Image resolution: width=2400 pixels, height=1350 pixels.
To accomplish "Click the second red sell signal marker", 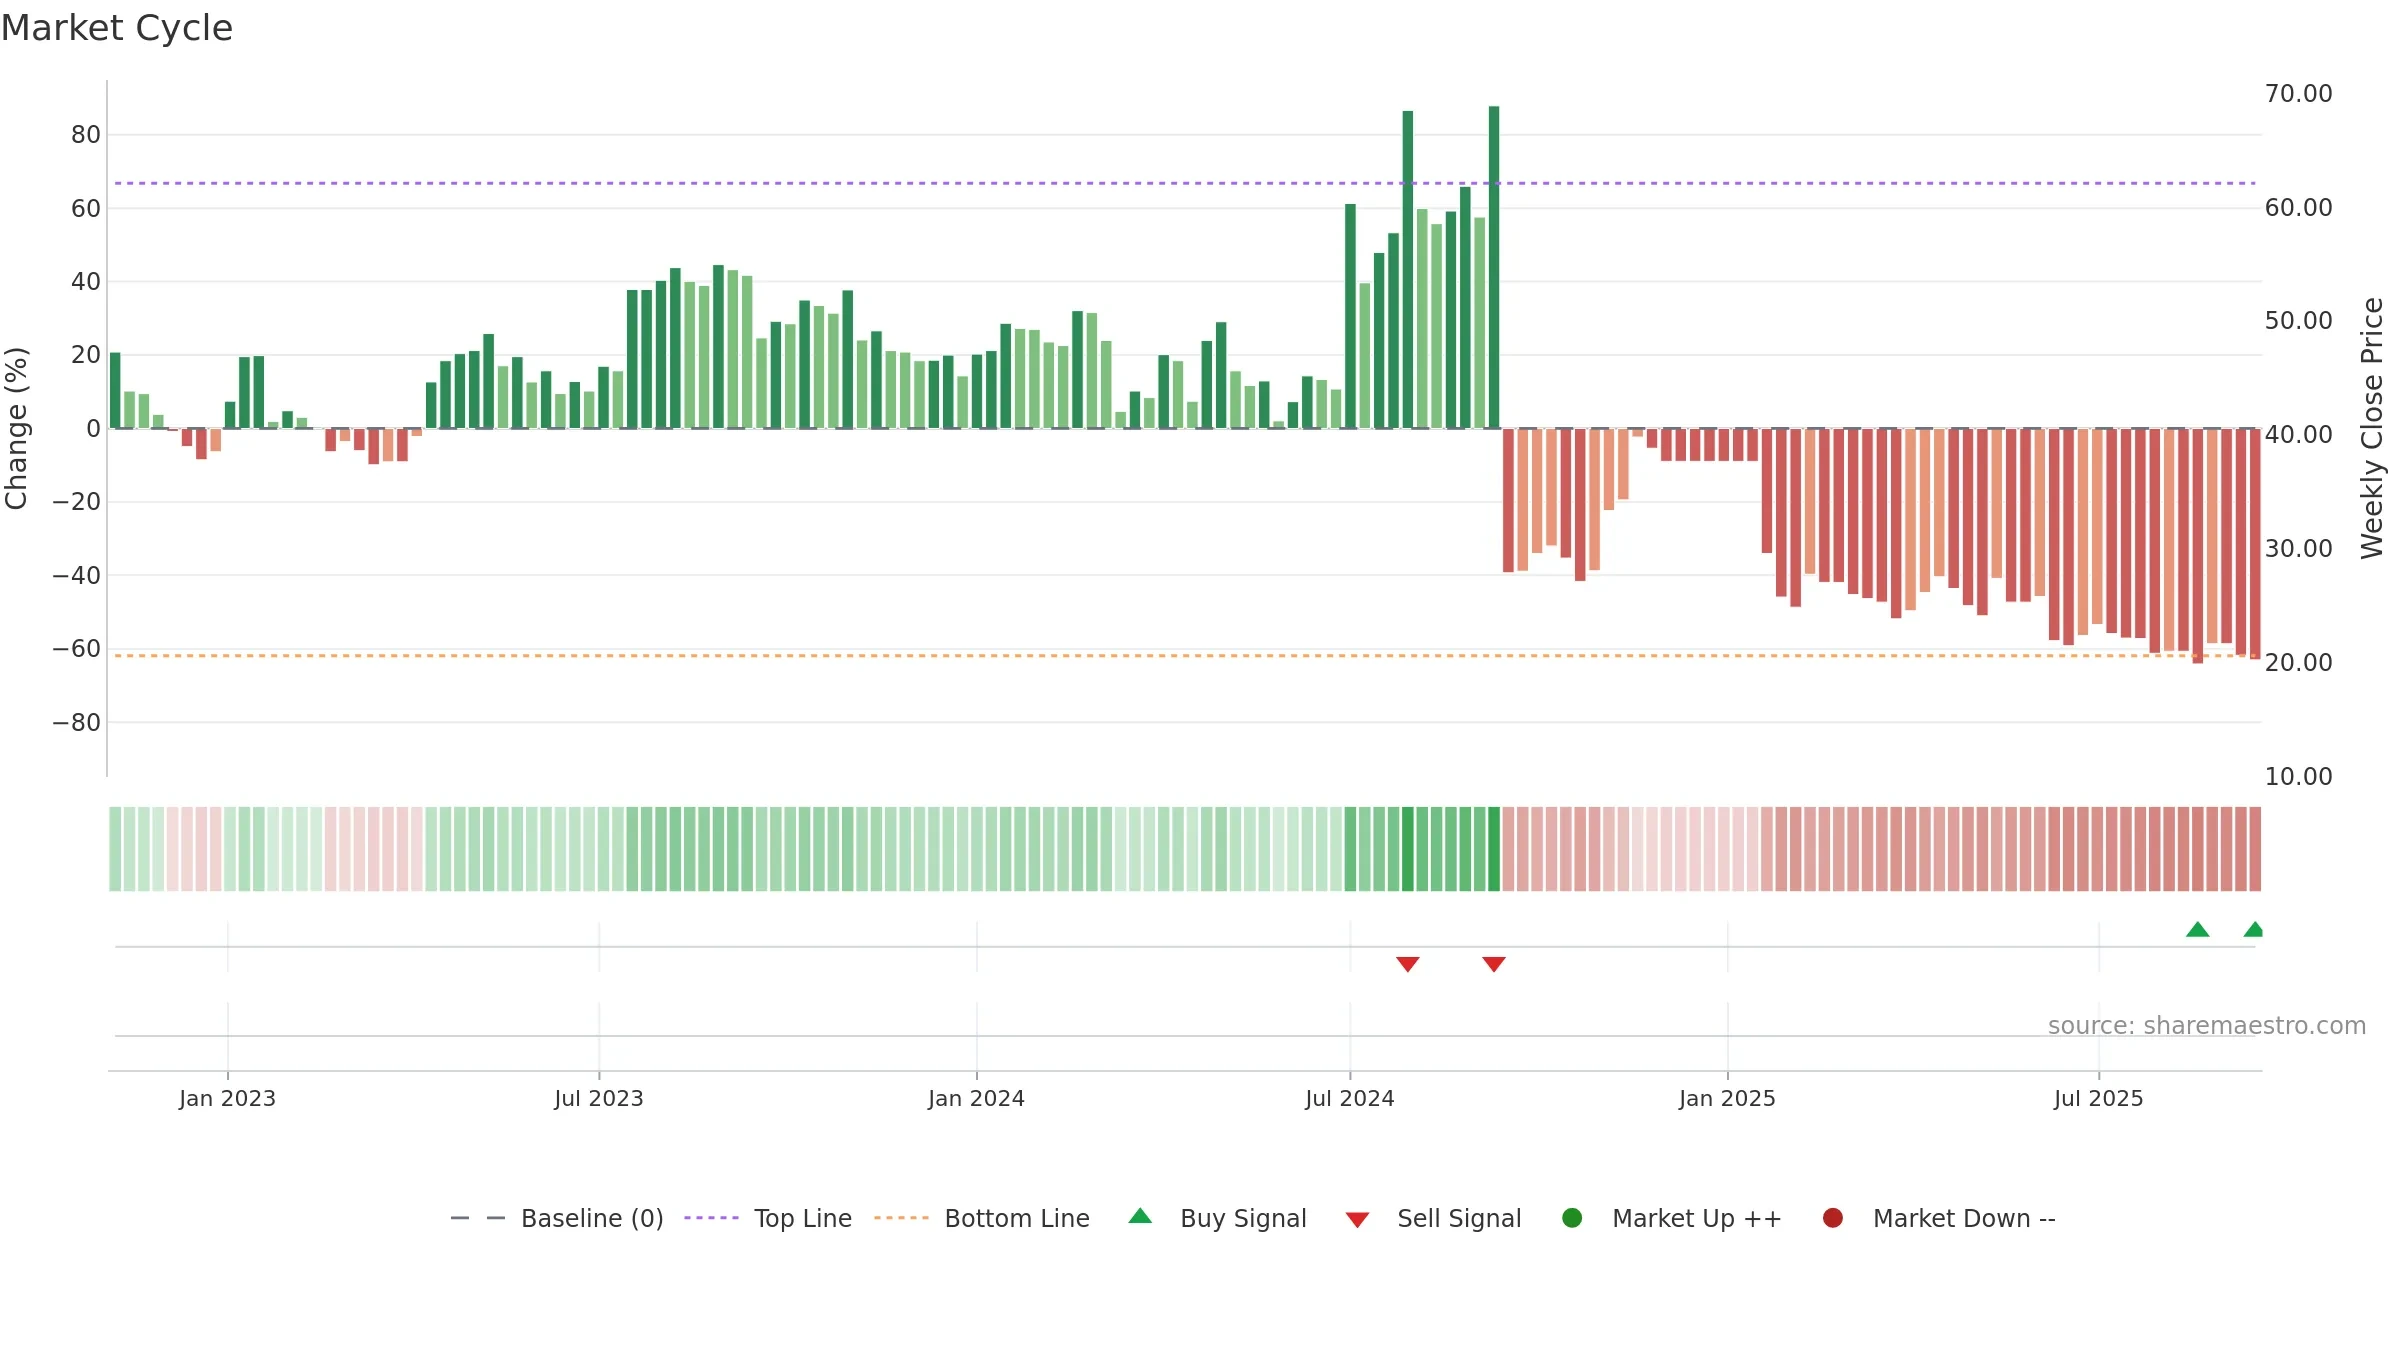I will click(x=1494, y=964).
